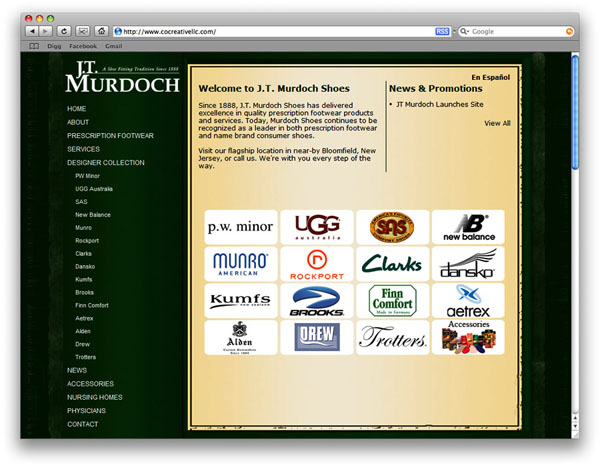Select SAS in sidebar submenu
The height and width of the screenshot is (467, 600).
(x=81, y=202)
